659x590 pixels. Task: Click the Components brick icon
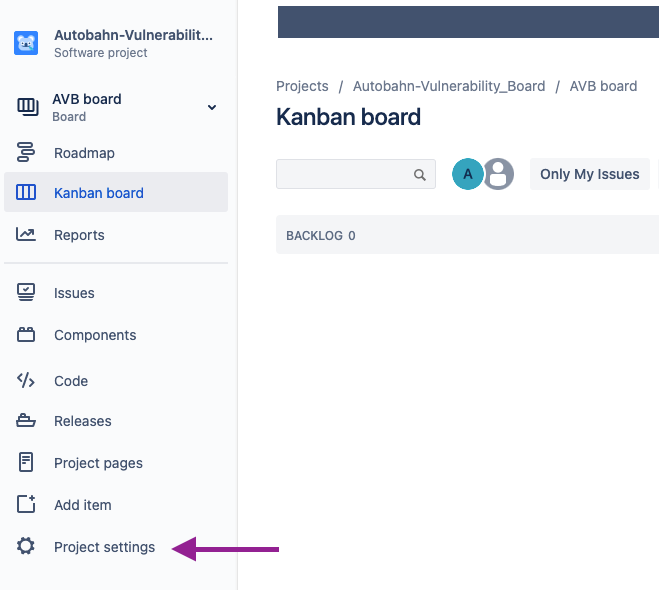(26, 335)
